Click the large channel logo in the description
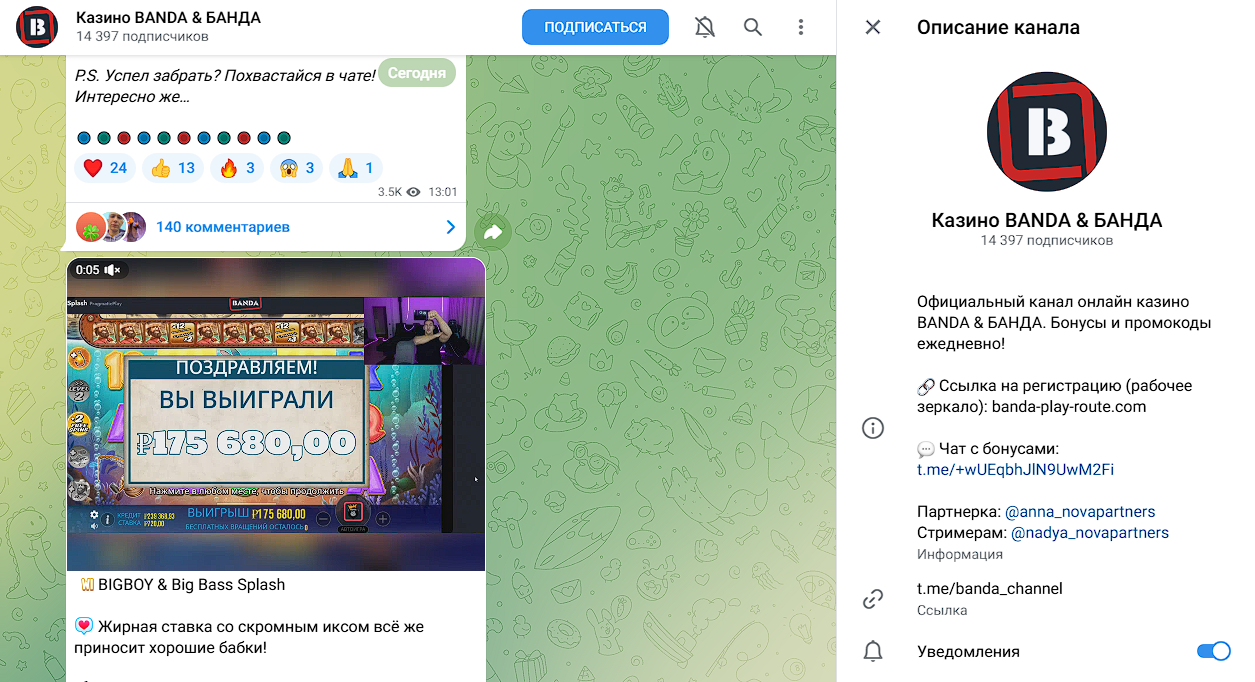The height and width of the screenshot is (682, 1255). 1047,132
